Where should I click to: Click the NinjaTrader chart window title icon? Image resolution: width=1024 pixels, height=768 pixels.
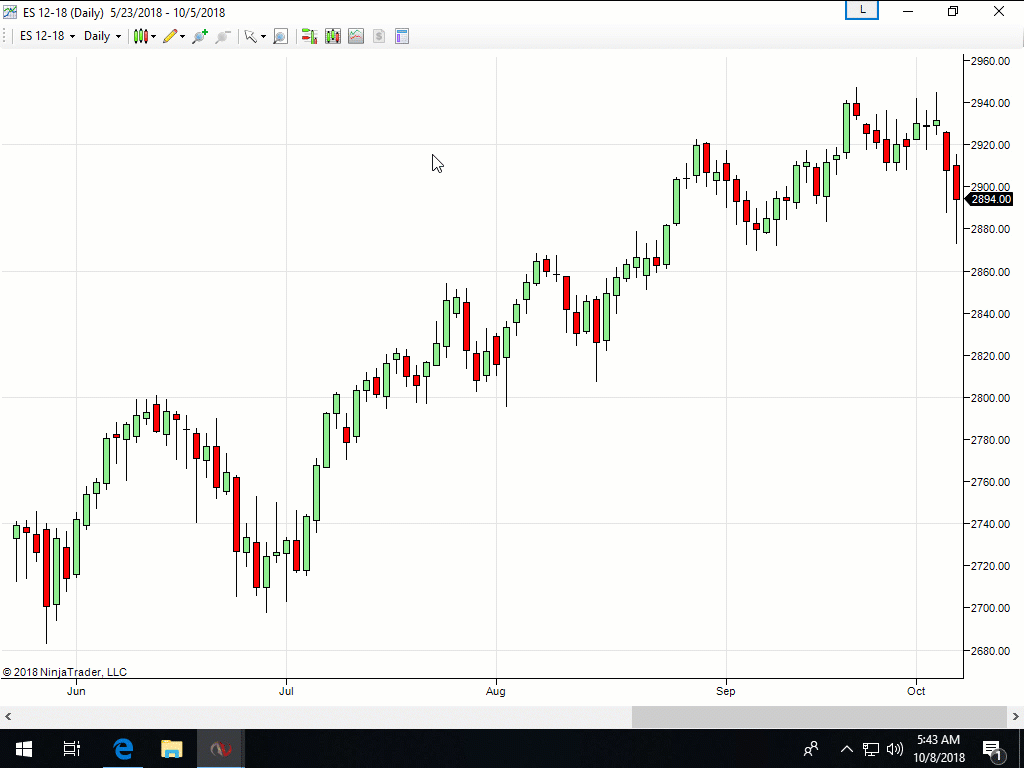pos(10,12)
